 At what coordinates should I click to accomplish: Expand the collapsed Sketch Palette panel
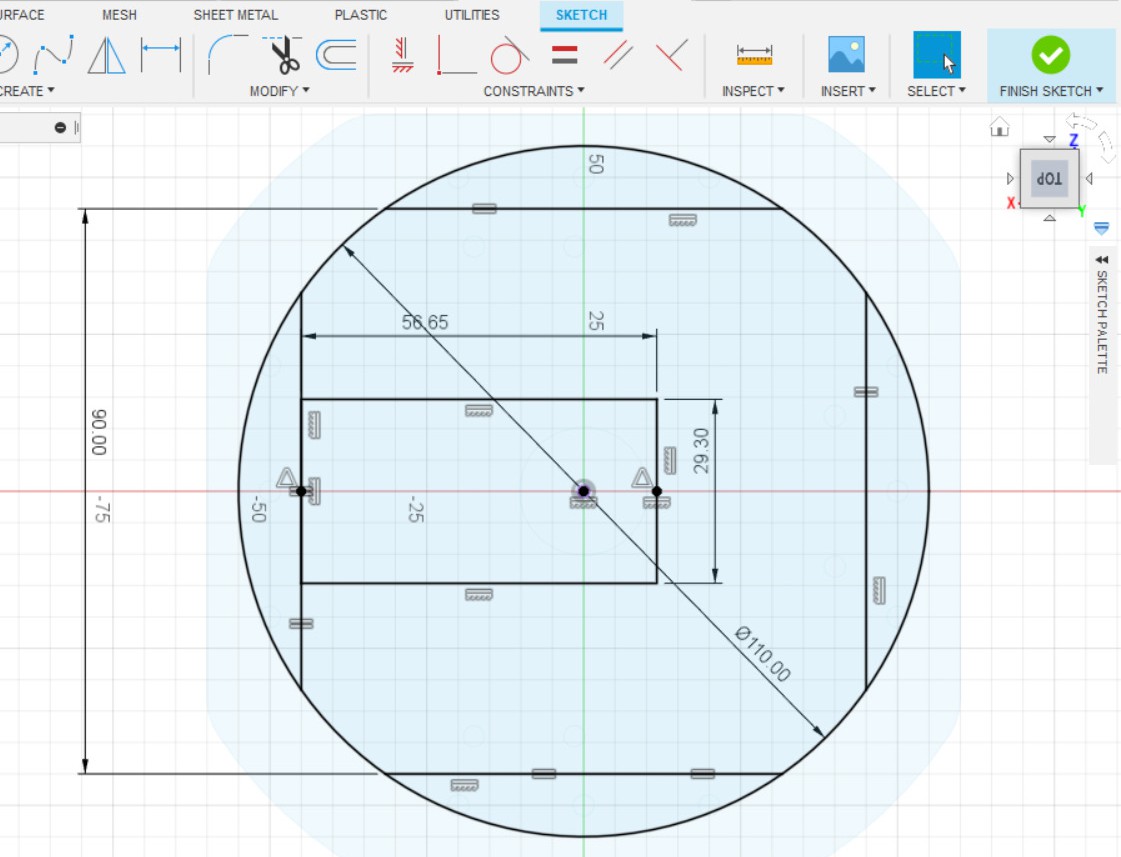[x=1102, y=259]
